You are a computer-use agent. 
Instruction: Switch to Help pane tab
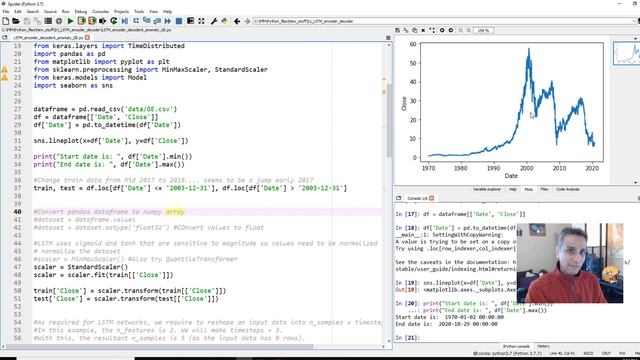tap(513, 189)
